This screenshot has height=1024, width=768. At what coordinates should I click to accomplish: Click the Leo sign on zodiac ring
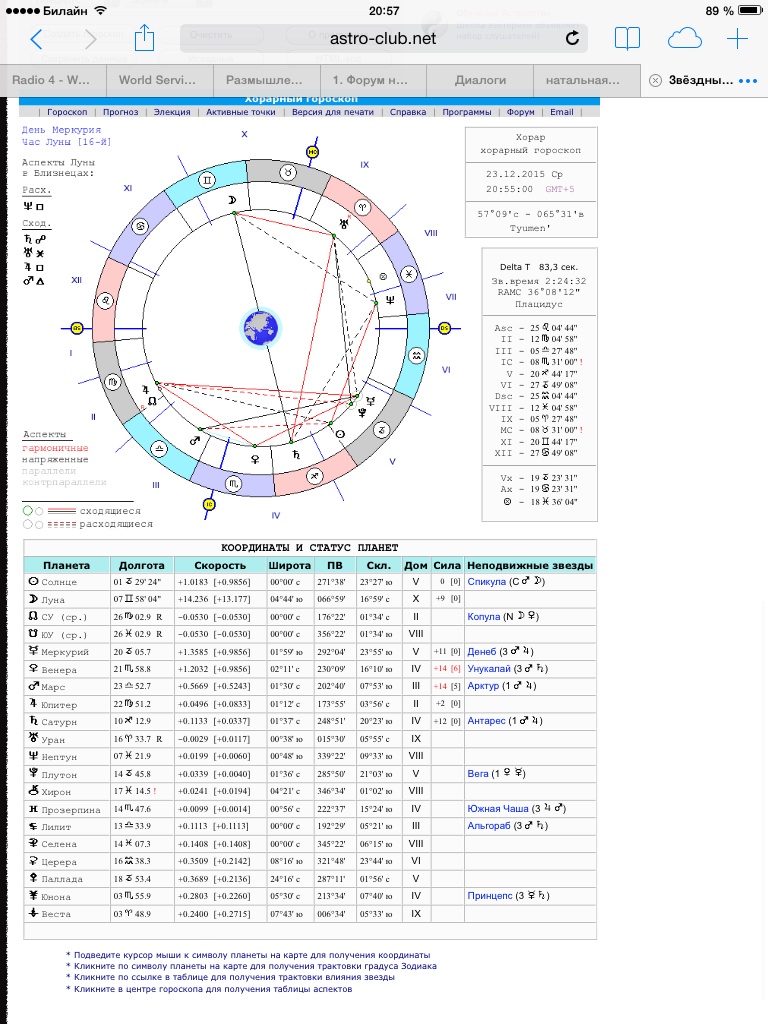coord(105,301)
